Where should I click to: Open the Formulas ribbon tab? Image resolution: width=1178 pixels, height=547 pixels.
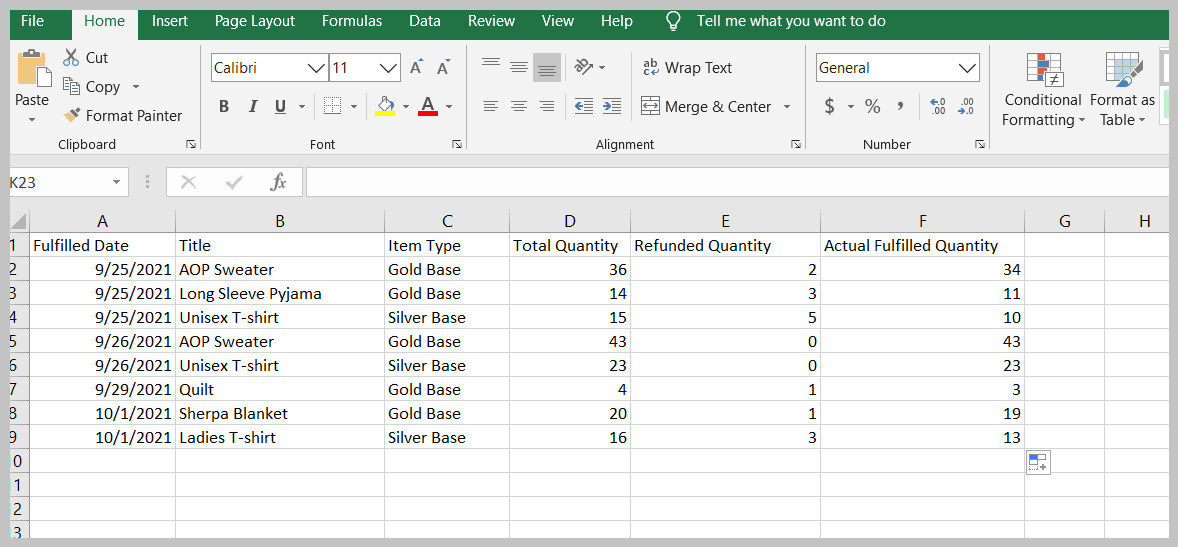click(x=351, y=21)
